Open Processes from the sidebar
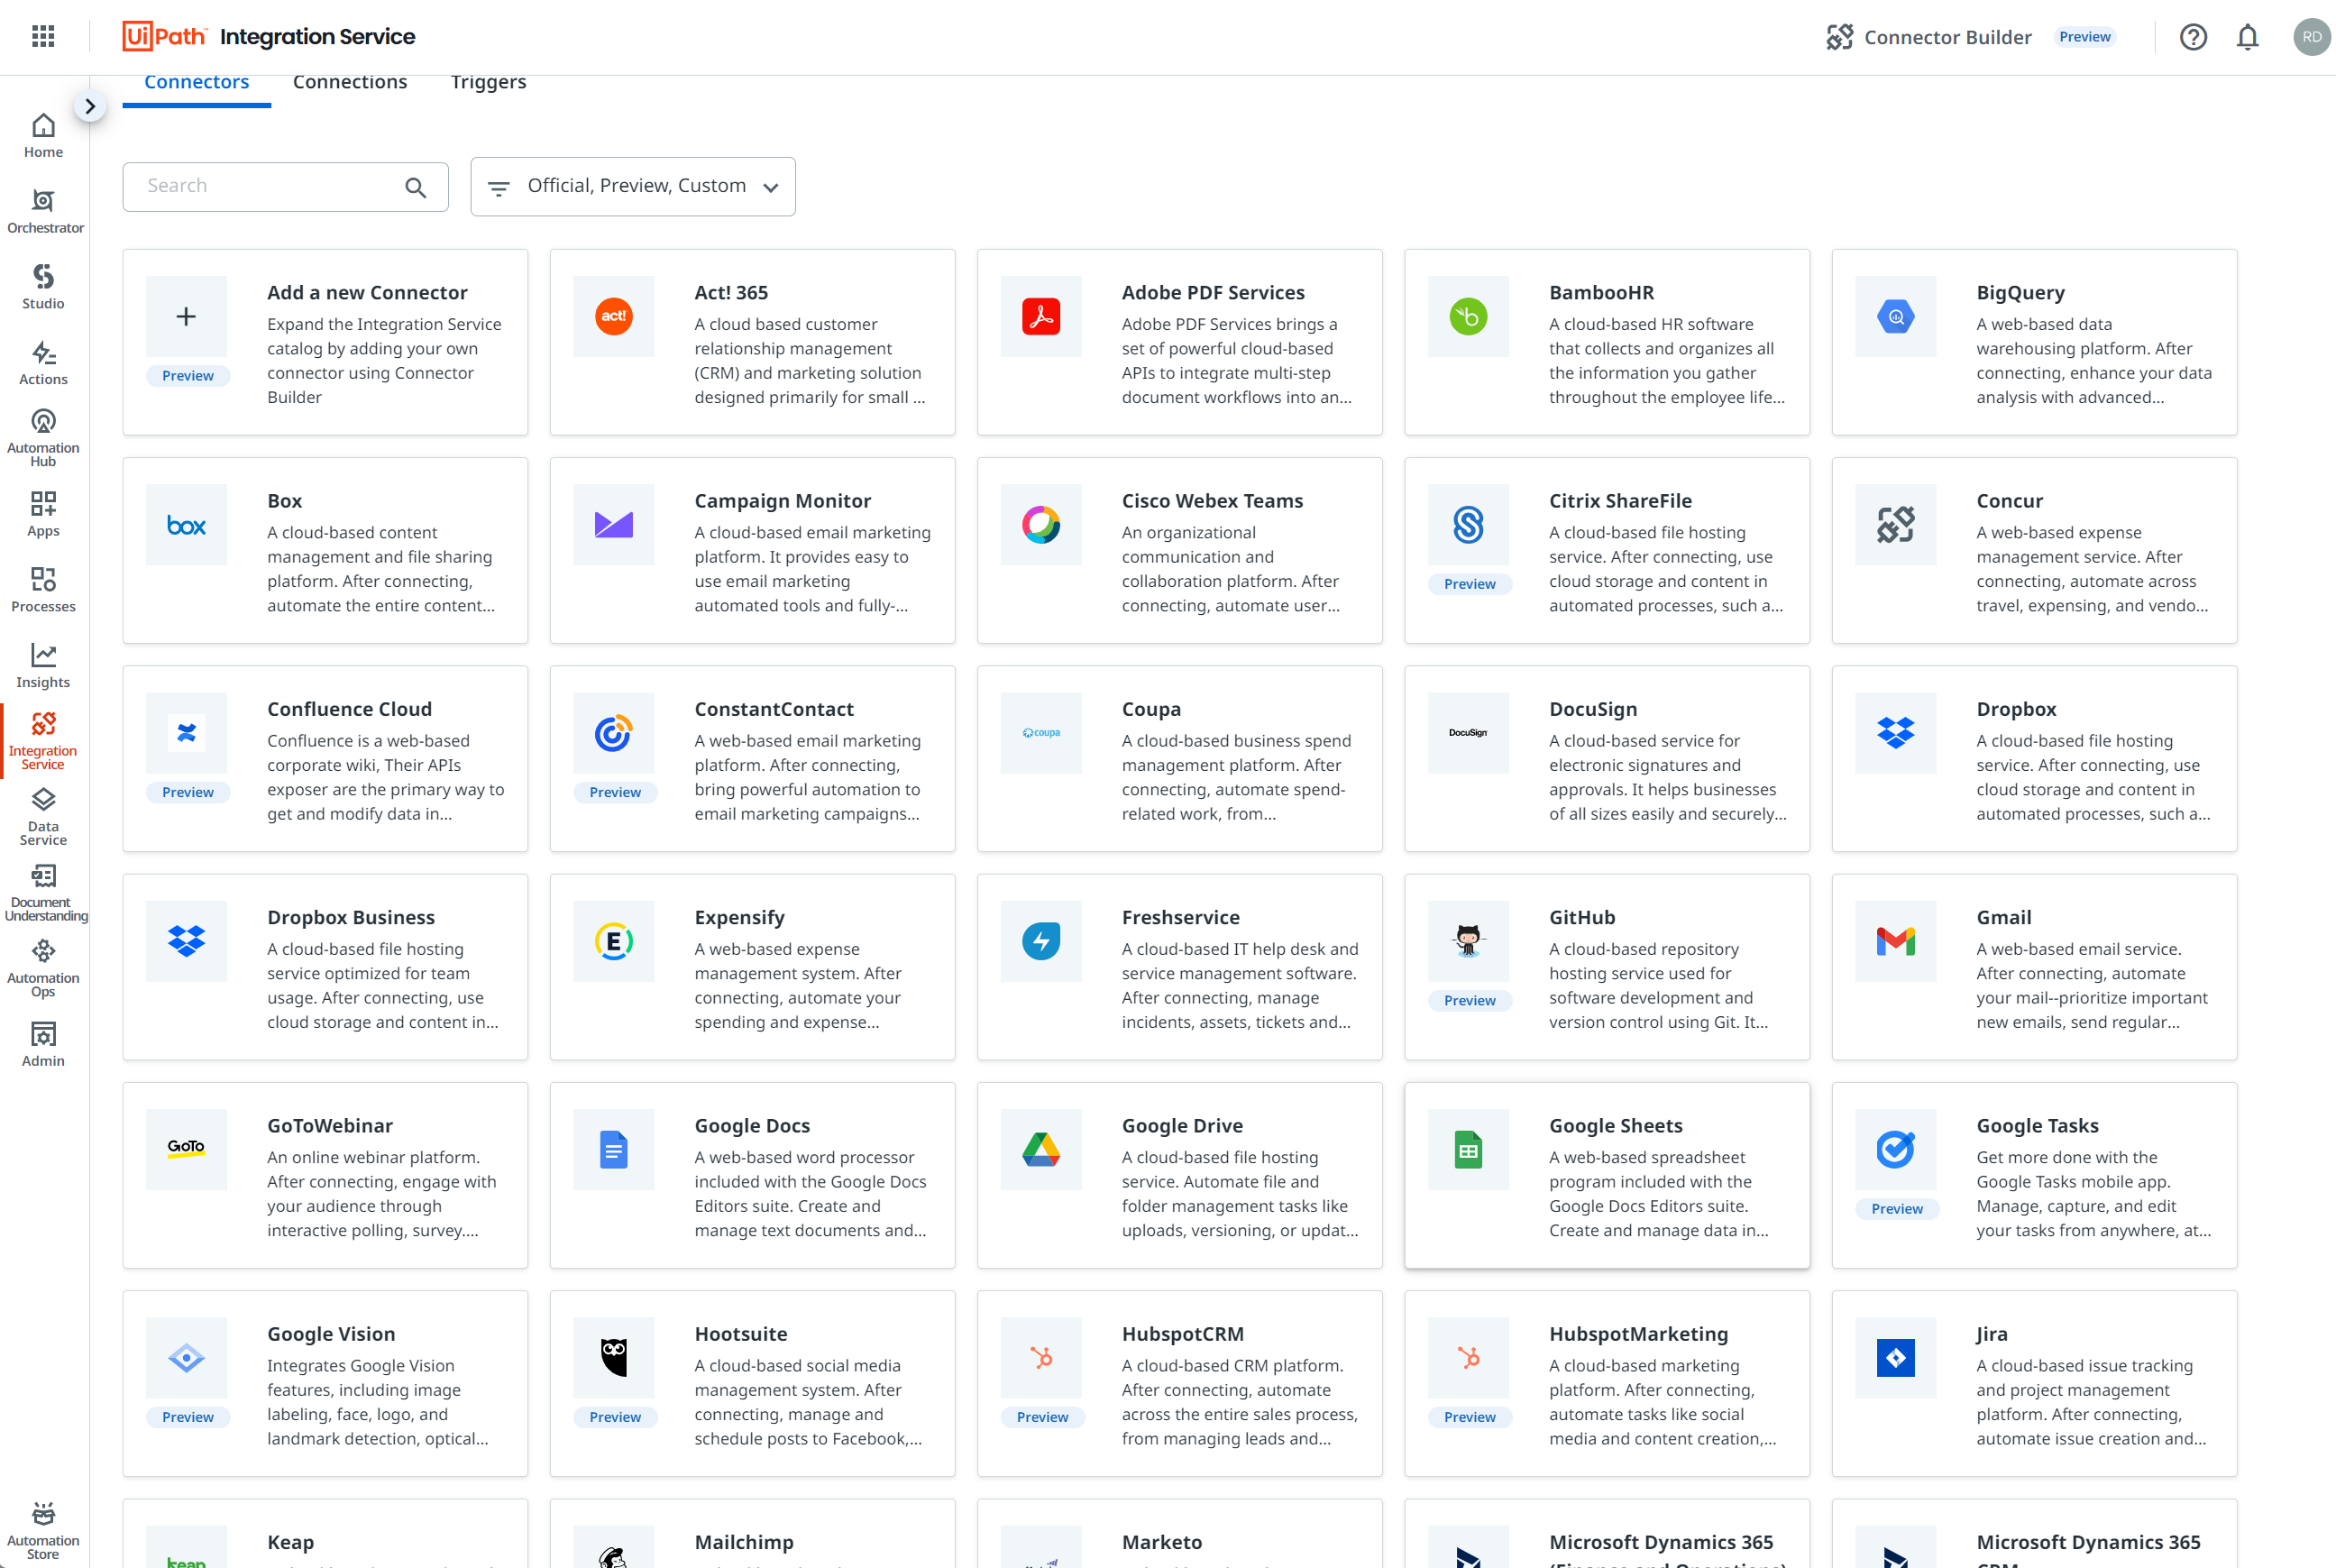Viewport: 2336px width, 1568px height. tap(43, 591)
